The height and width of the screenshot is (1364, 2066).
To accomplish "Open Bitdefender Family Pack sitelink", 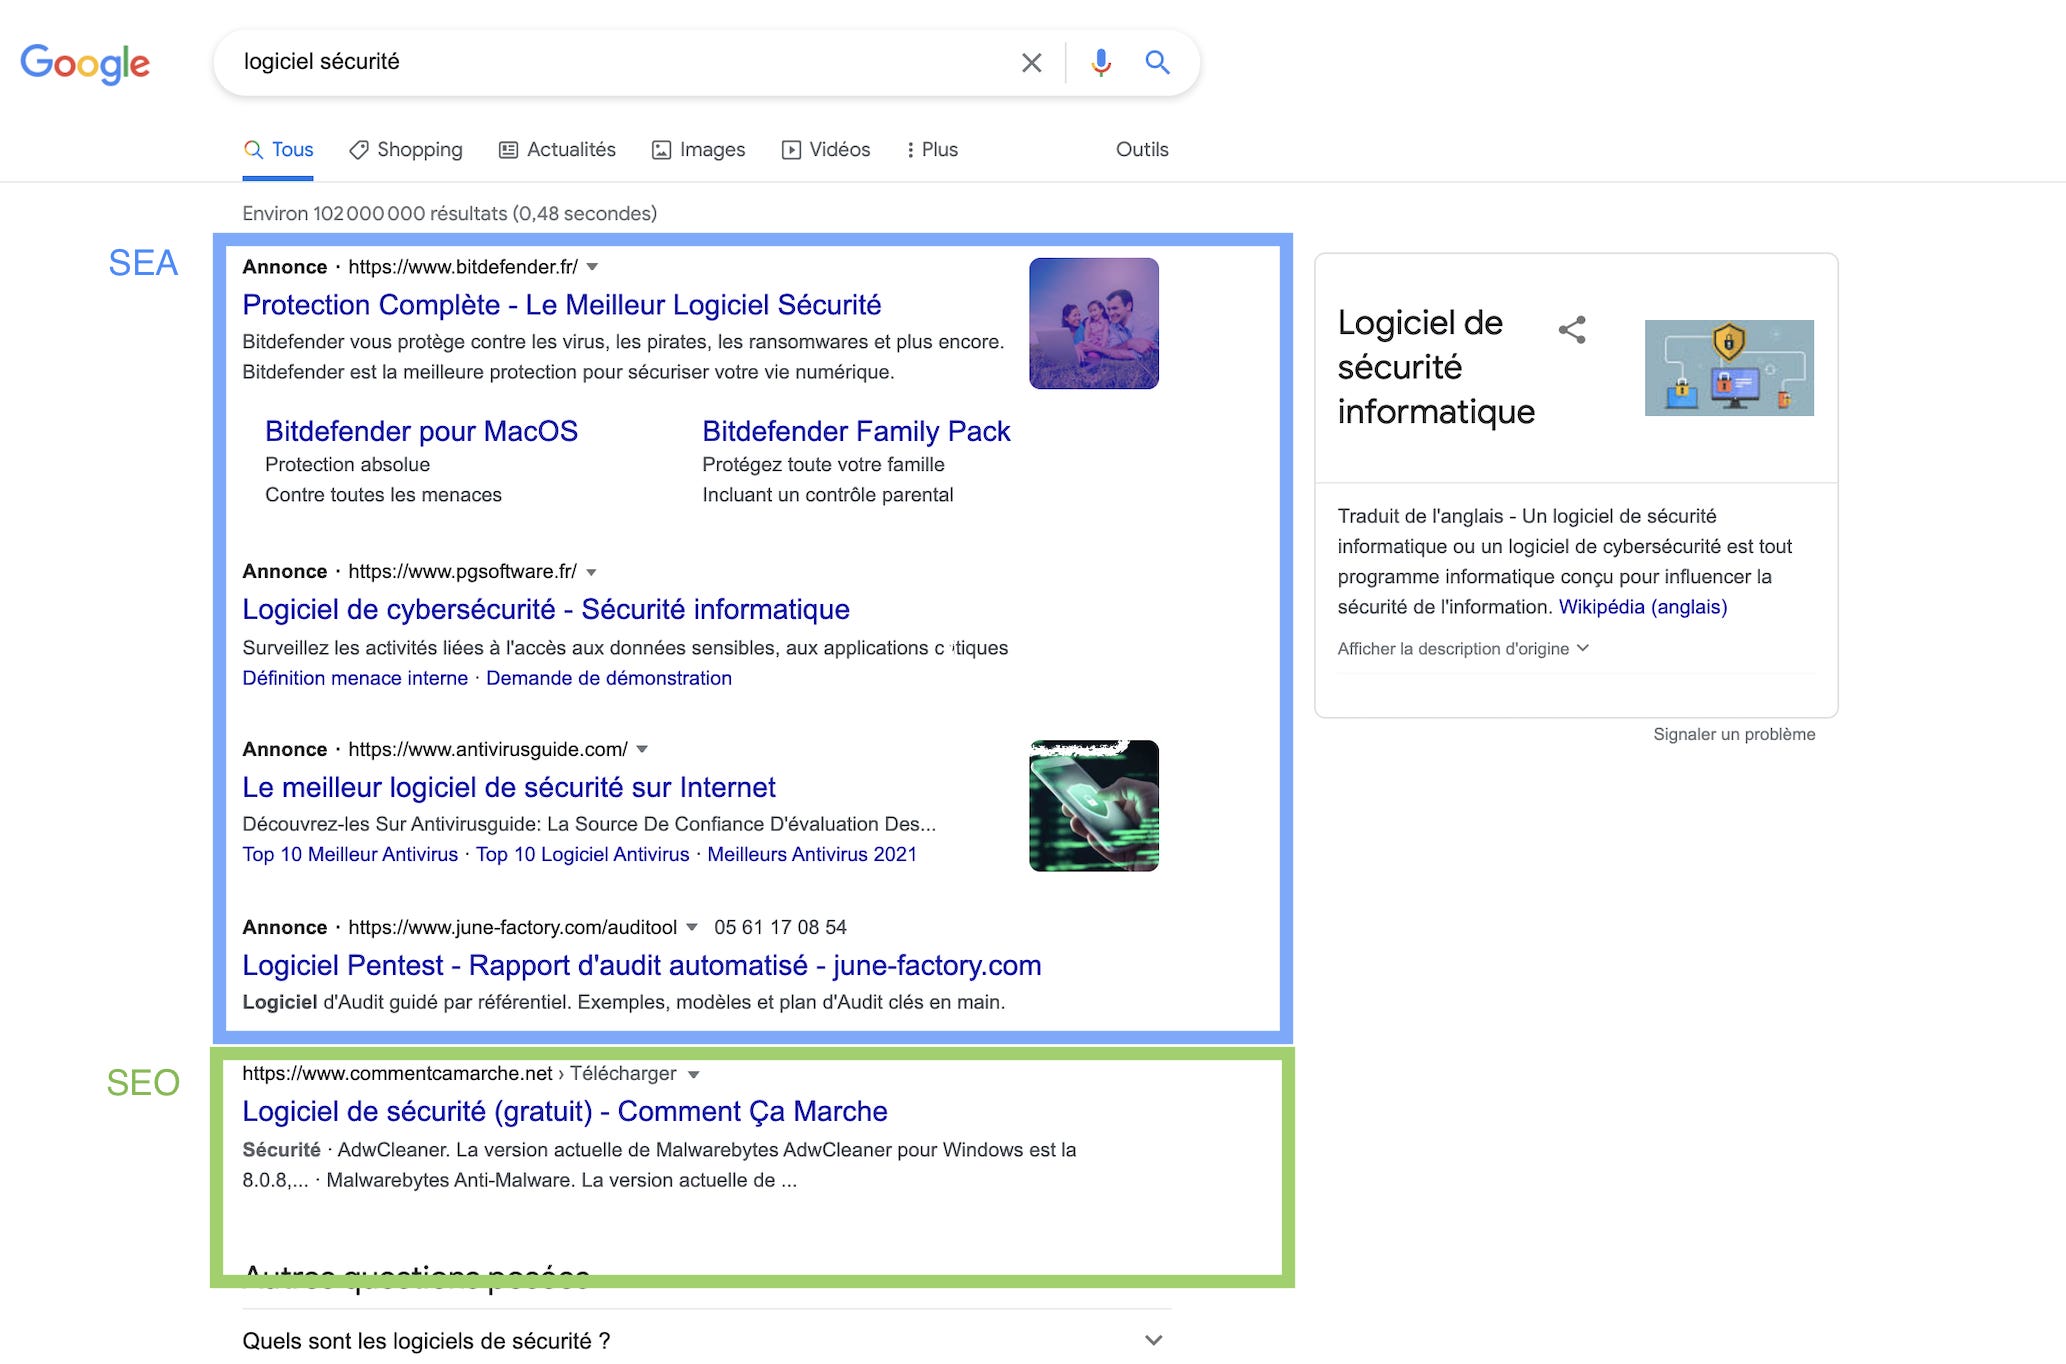I will tap(856, 431).
